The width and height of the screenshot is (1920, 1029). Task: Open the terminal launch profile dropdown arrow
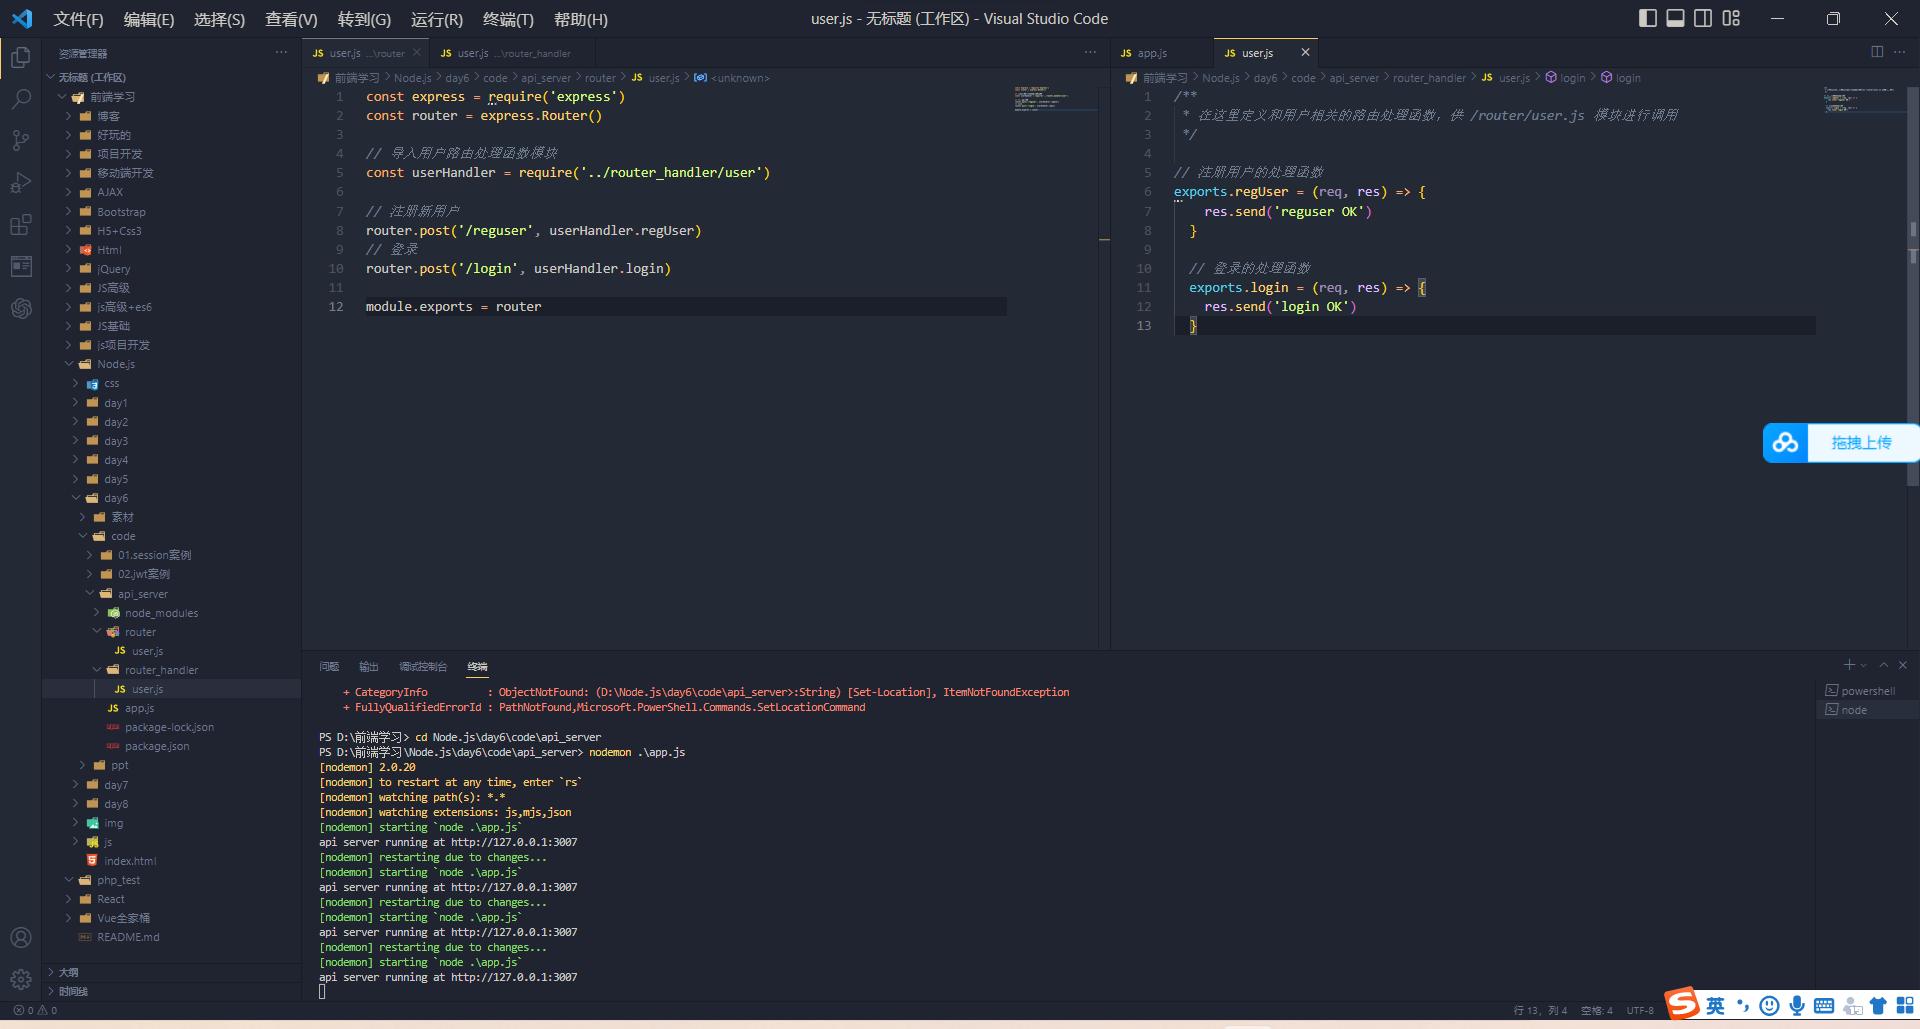click(x=1863, y=665)
